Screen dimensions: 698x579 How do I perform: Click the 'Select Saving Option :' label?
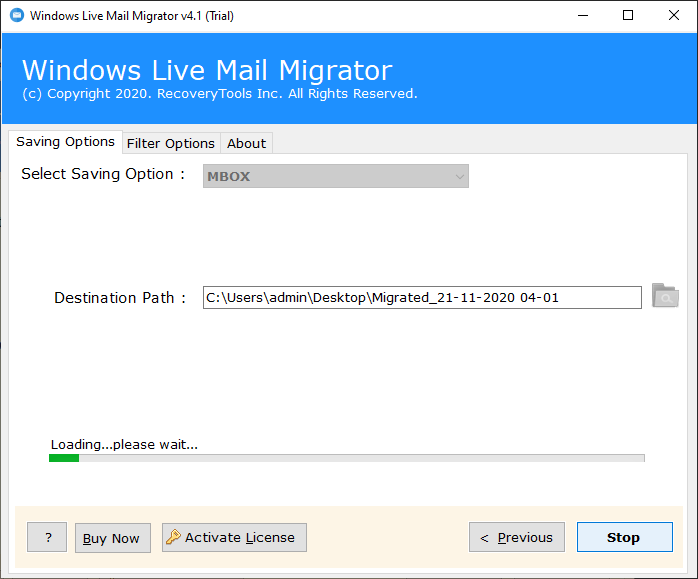point(103,174)
